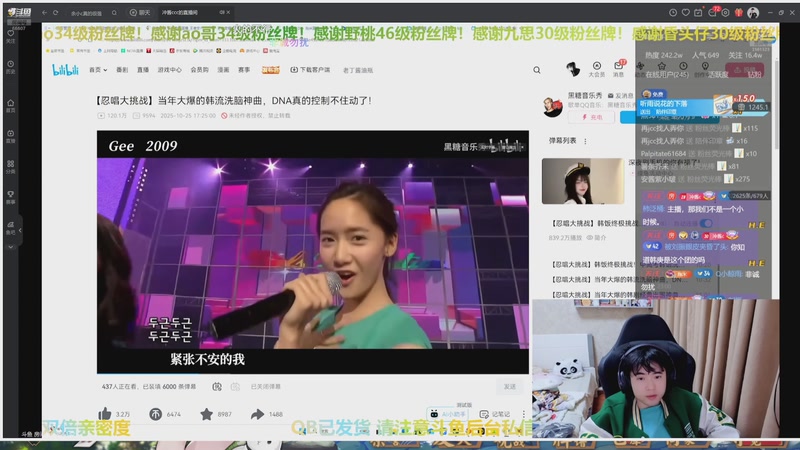
Task: Click the 充电 button
Action: point(591,117)
